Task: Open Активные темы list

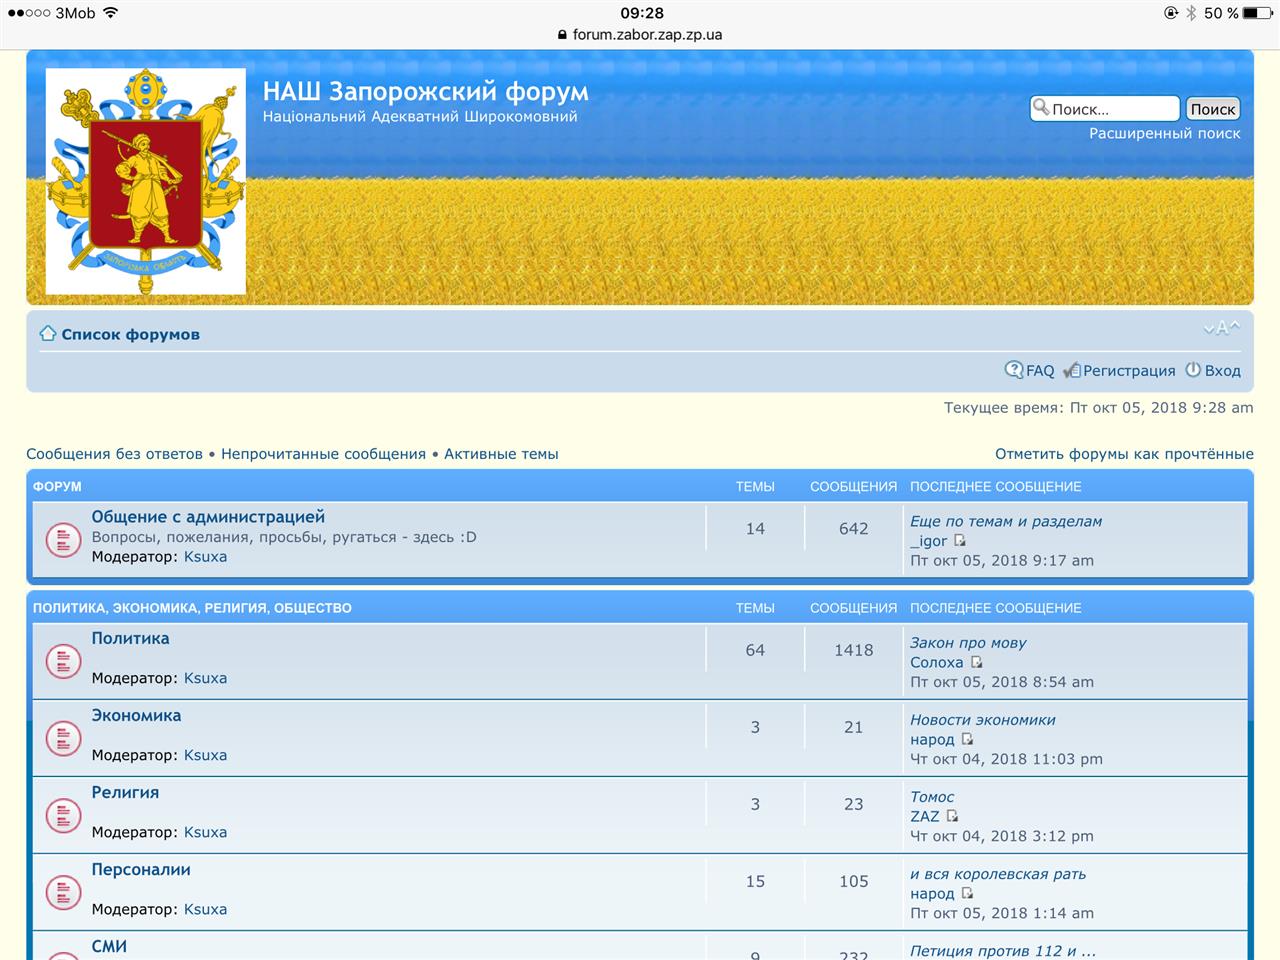Action: click(501, 454)
